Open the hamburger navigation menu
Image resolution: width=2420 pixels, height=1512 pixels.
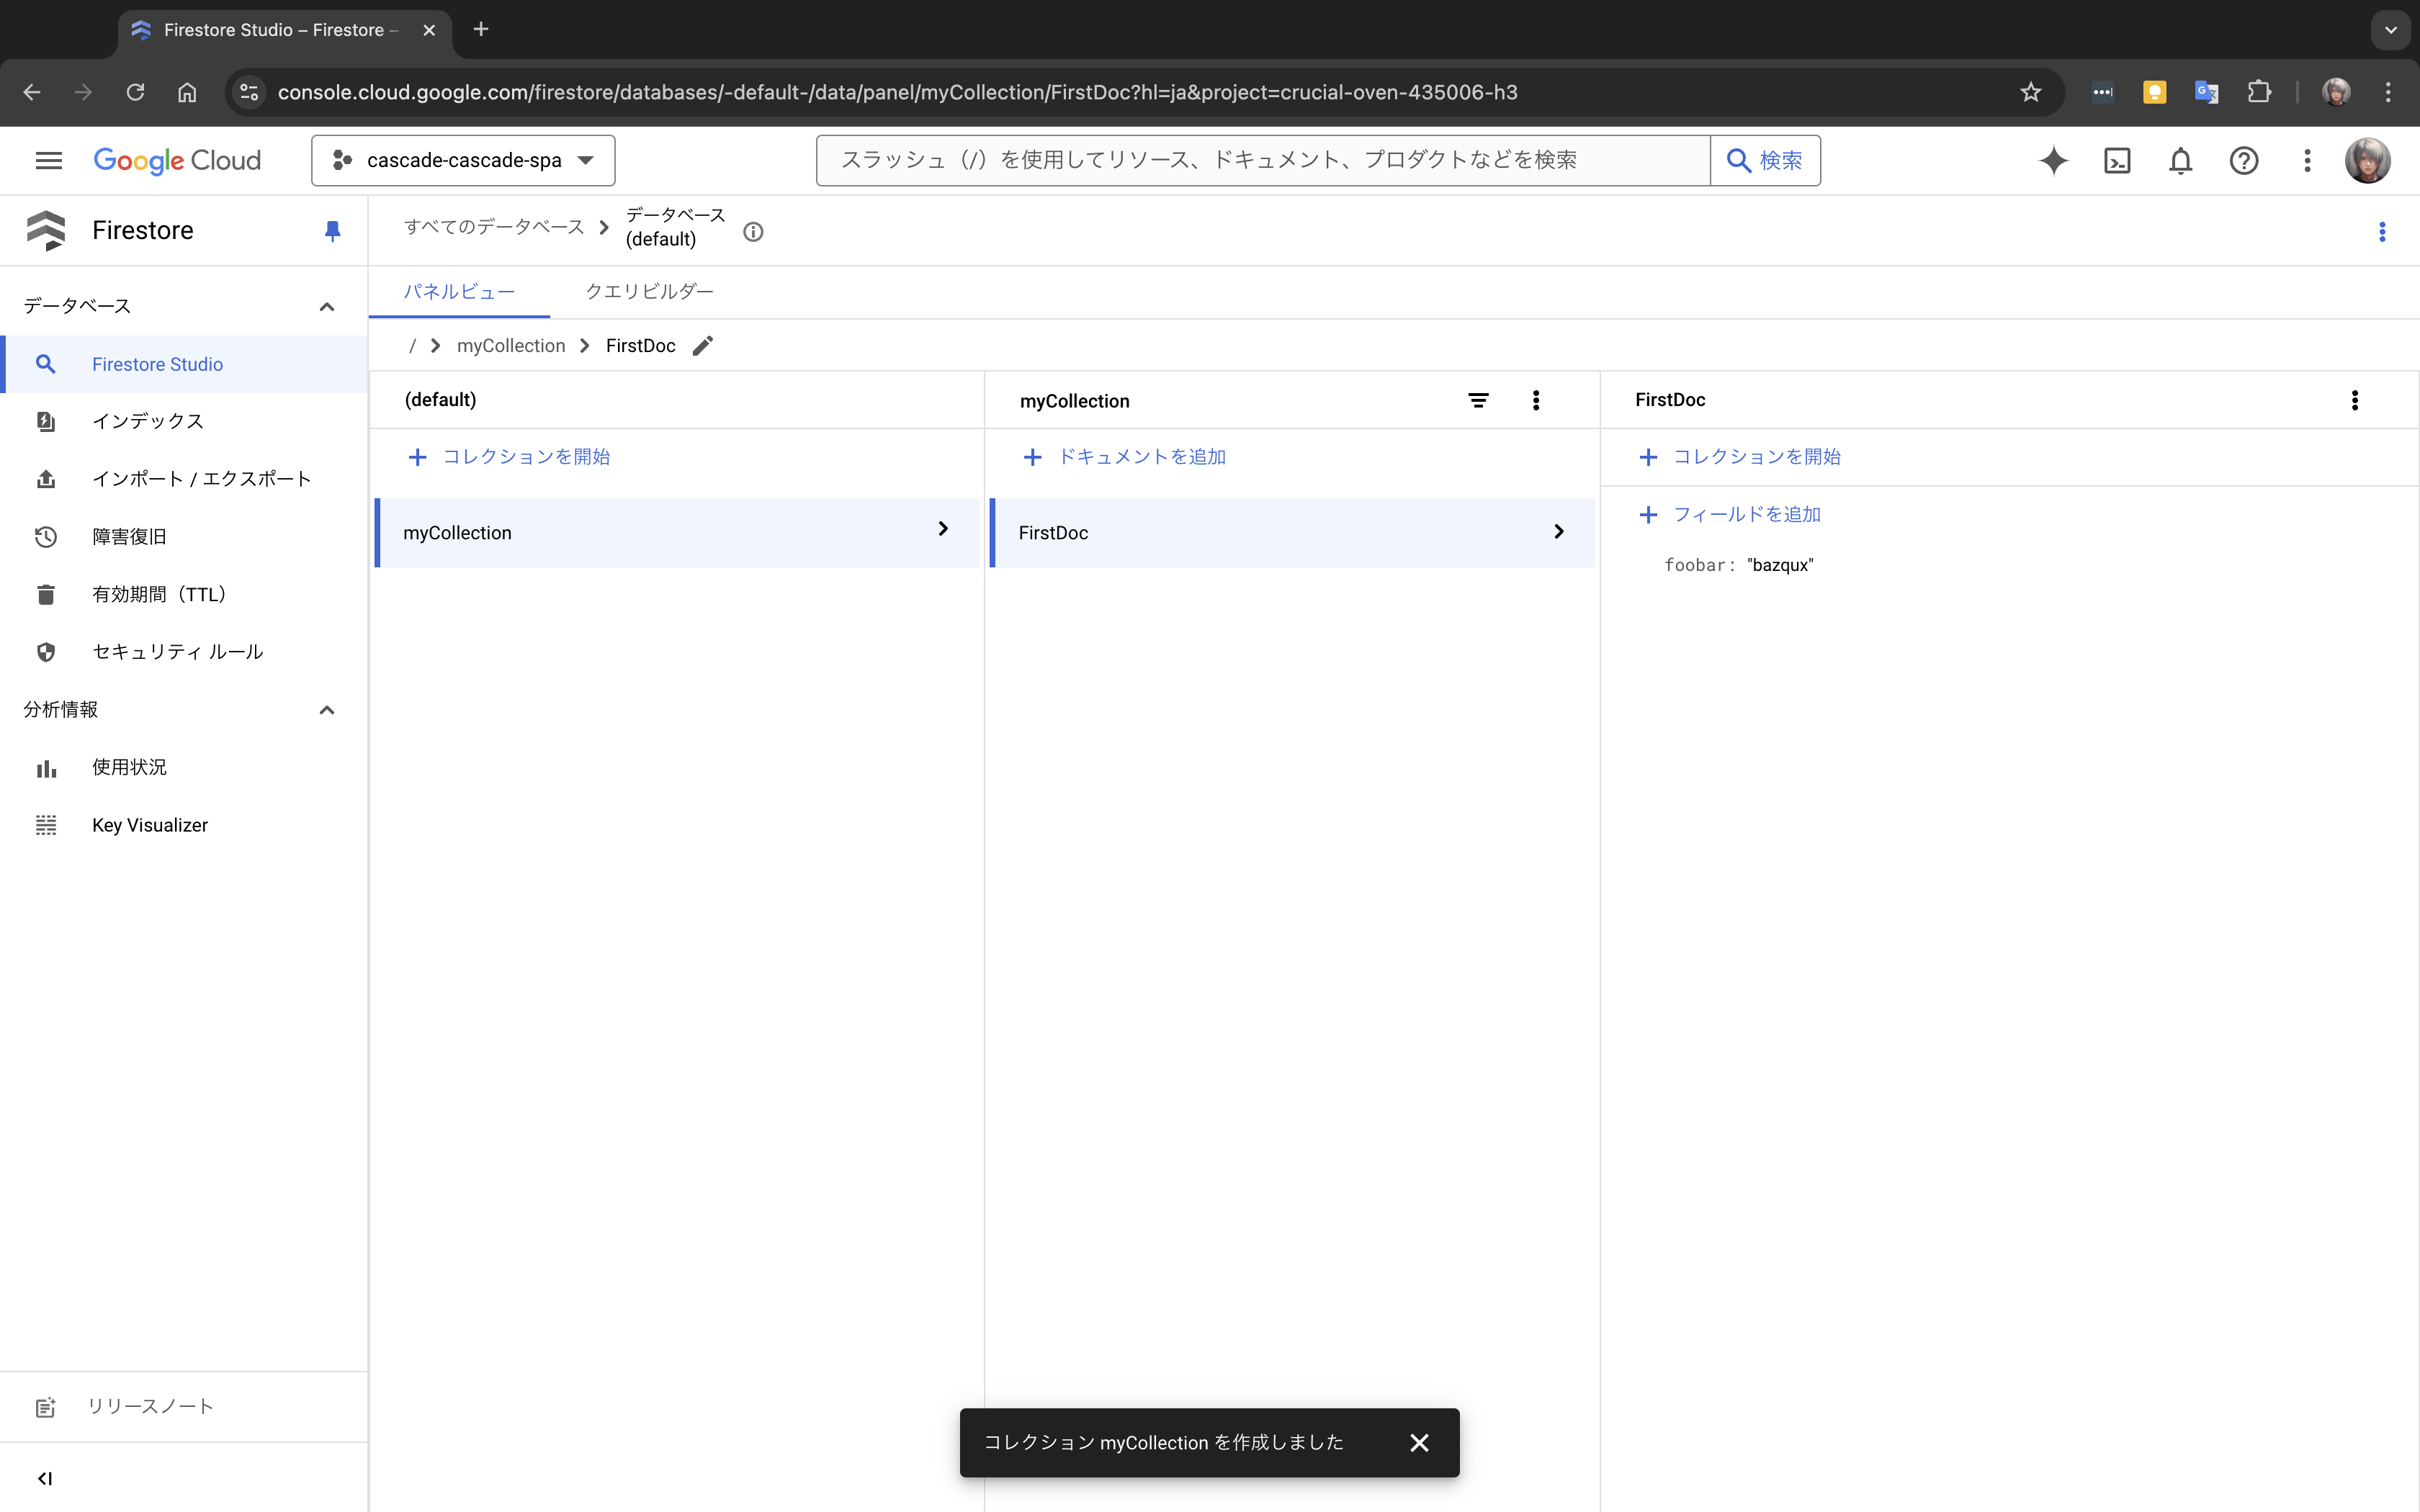48,161
